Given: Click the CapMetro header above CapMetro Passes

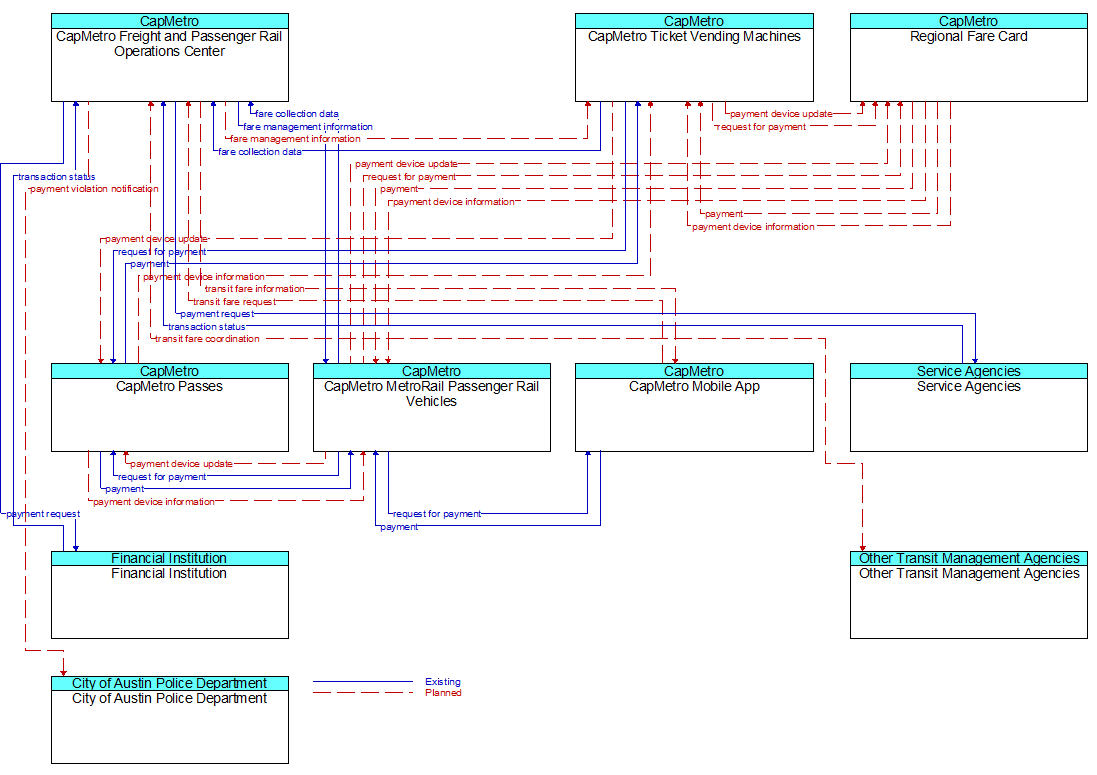Looking at the screenshot, I should pos(169,371).
